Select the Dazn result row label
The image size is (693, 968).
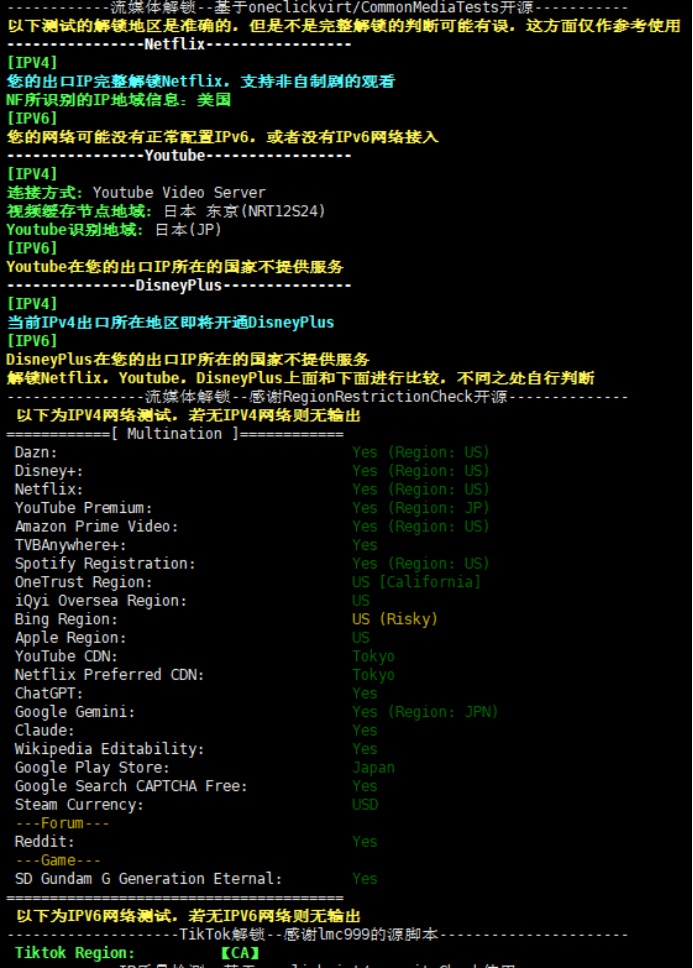[36, 453]
